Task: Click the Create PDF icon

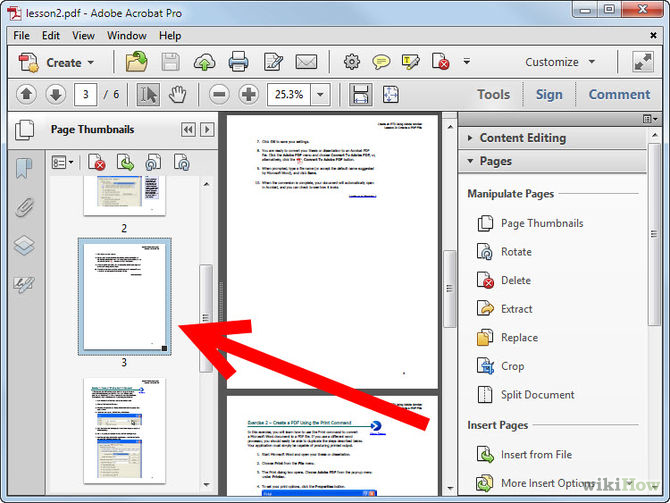Action: tap(29, 62)
